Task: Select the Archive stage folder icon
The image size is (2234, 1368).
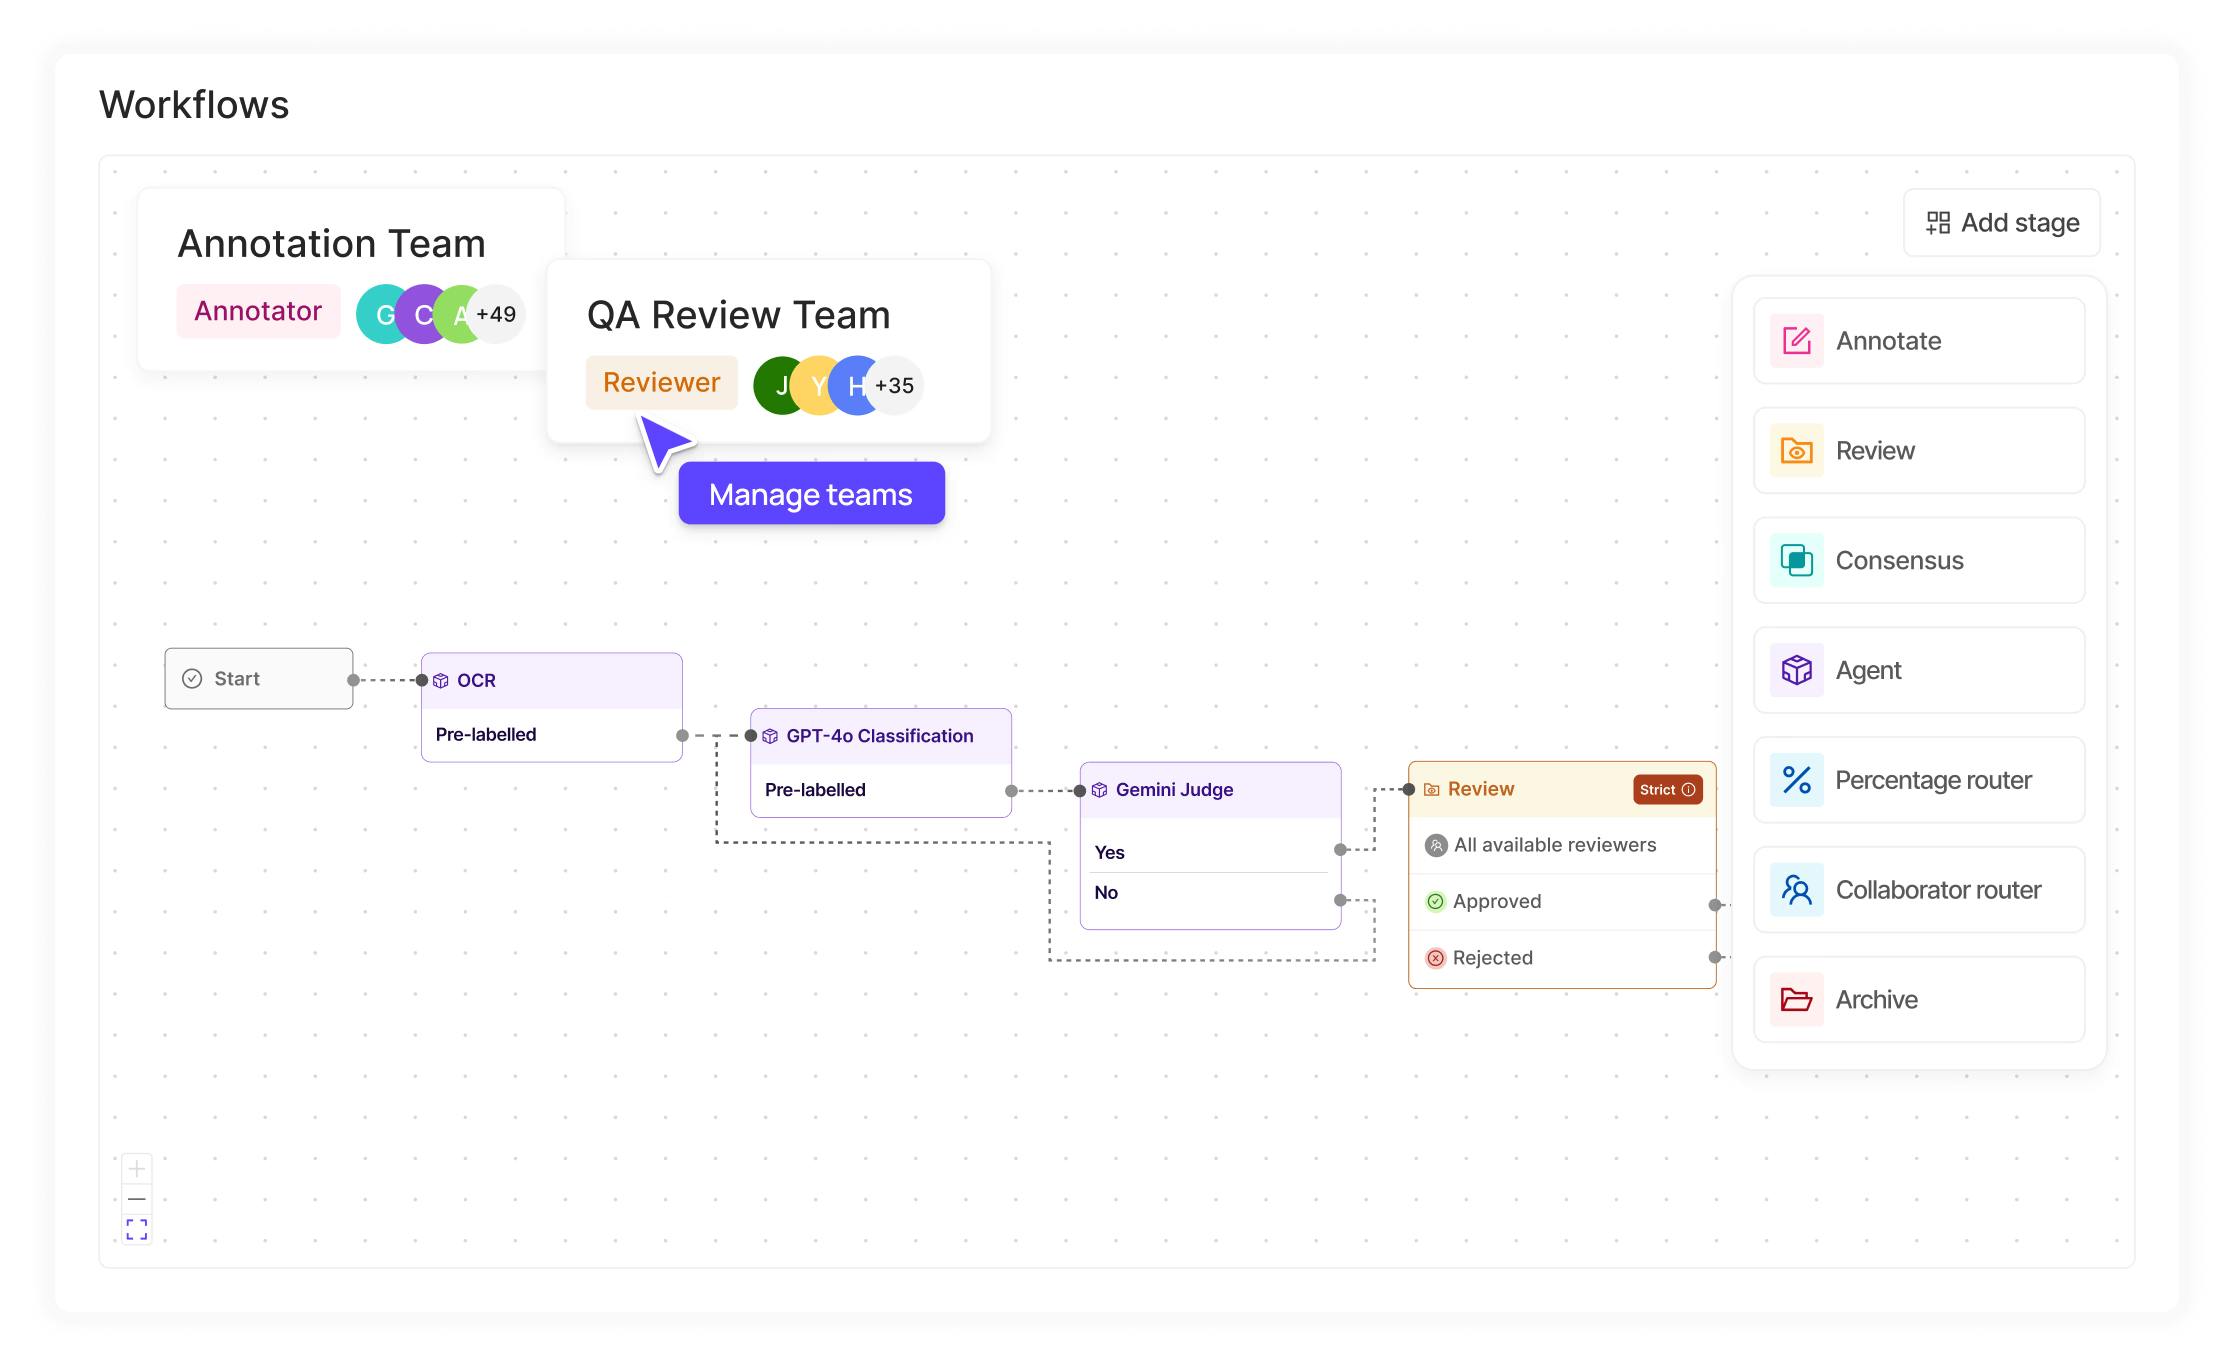Action: tap(1796, 1000)
